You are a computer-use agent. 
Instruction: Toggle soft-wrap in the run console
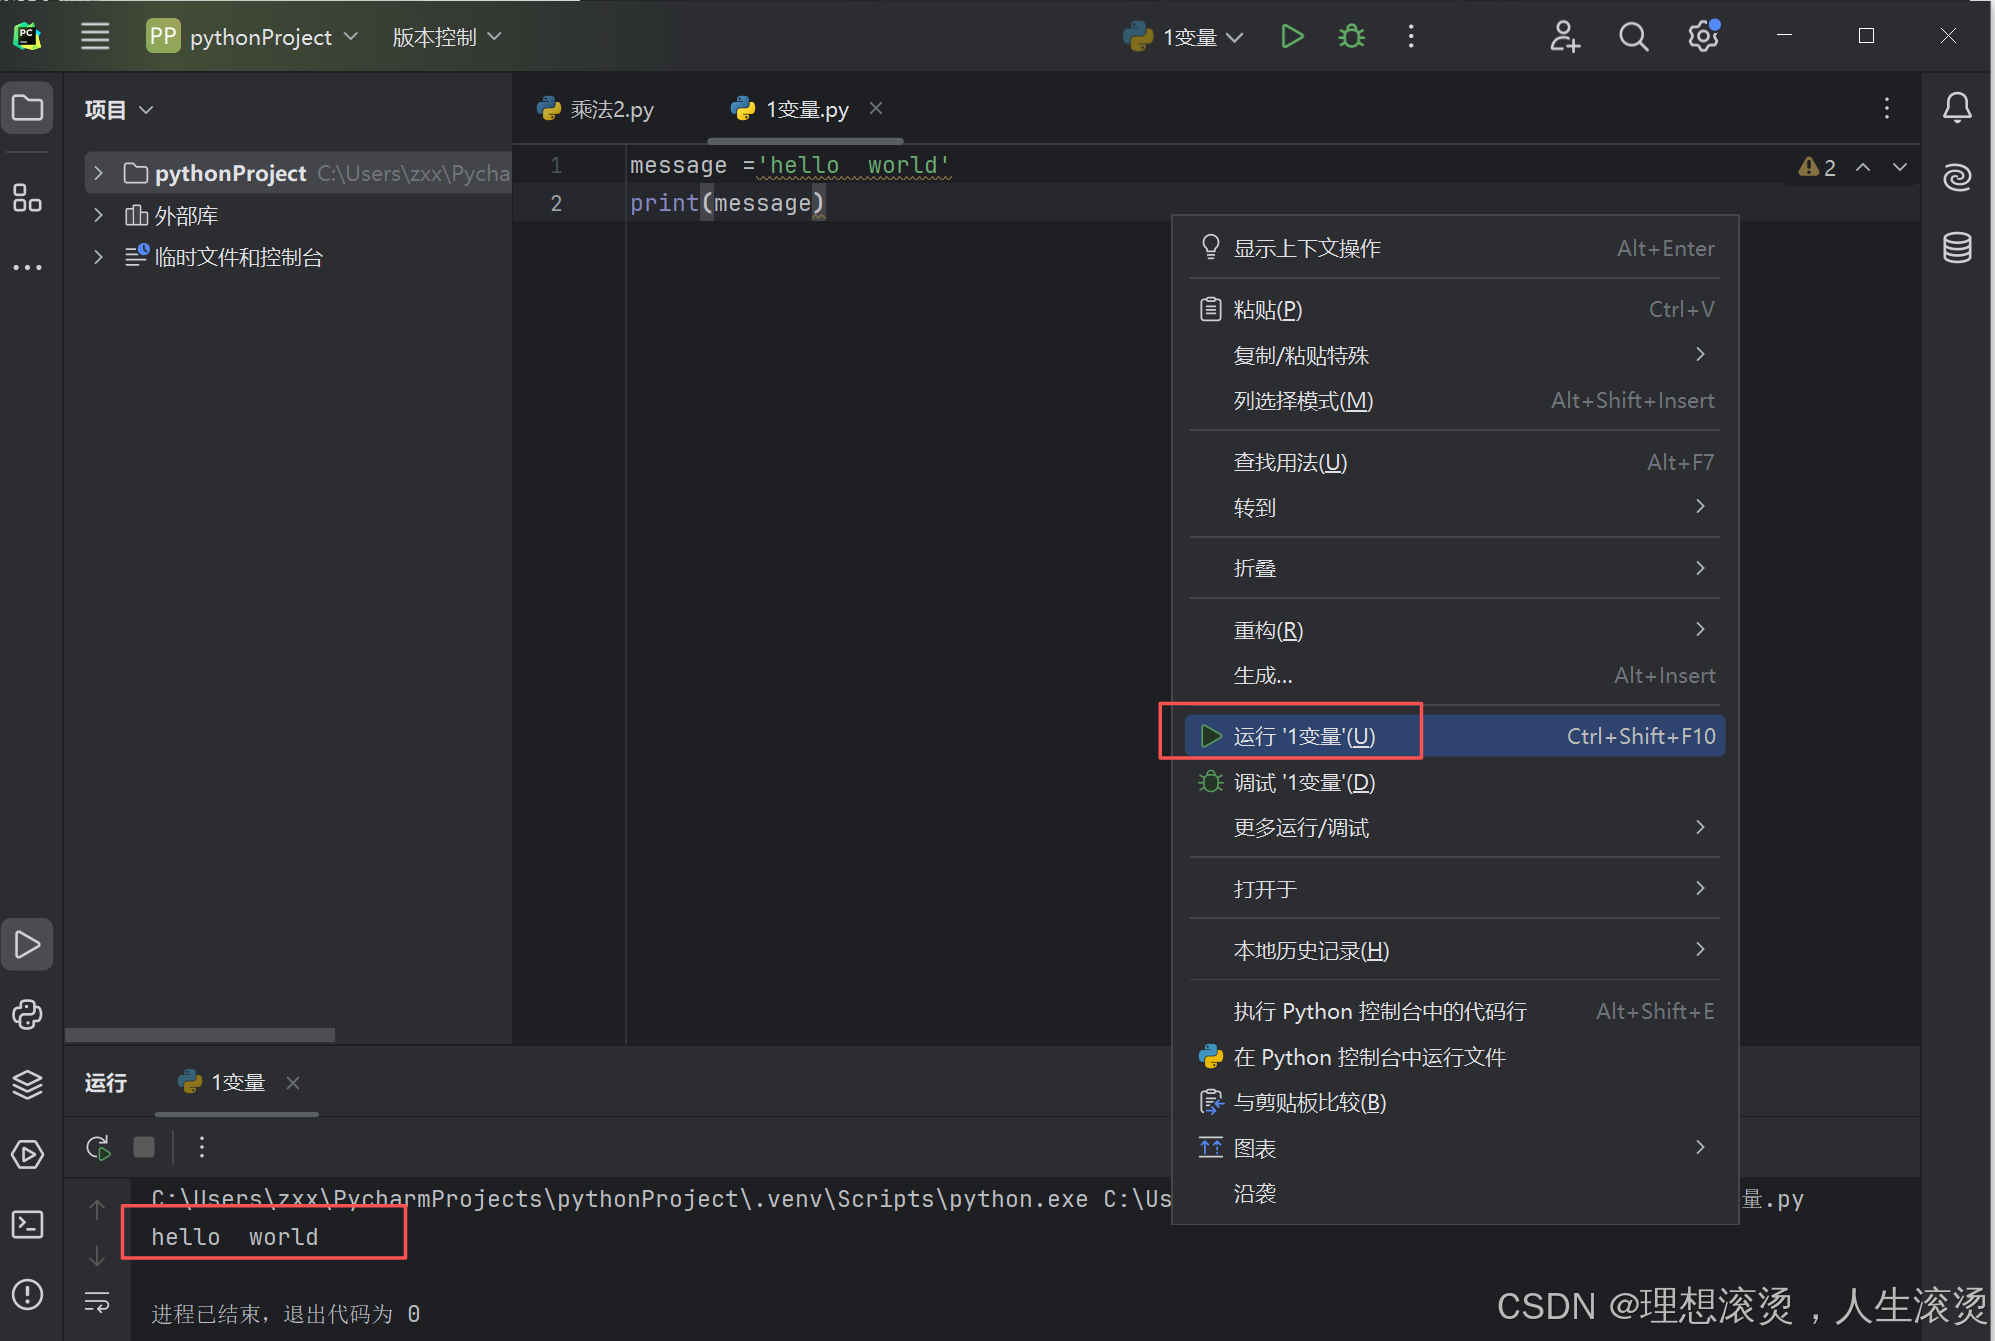pyautogui.click(x=97, y=1301)
